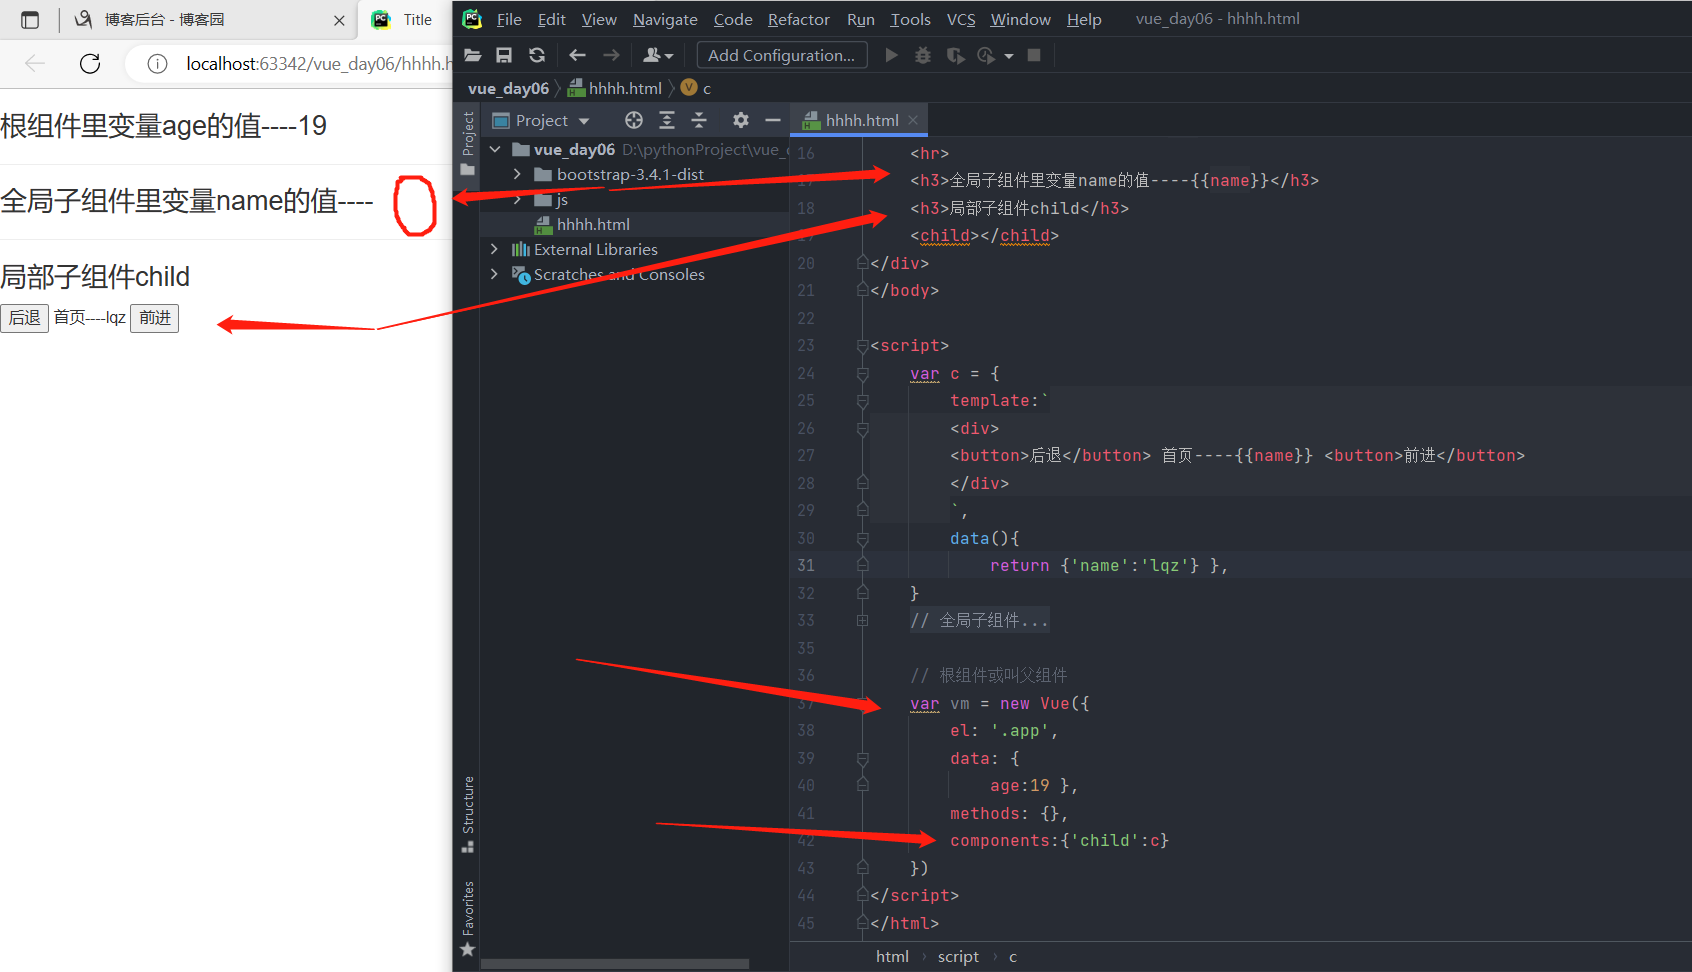Screen dimensions: 1692x972
Task: Open the Tools menu
Action: [910, 19]
